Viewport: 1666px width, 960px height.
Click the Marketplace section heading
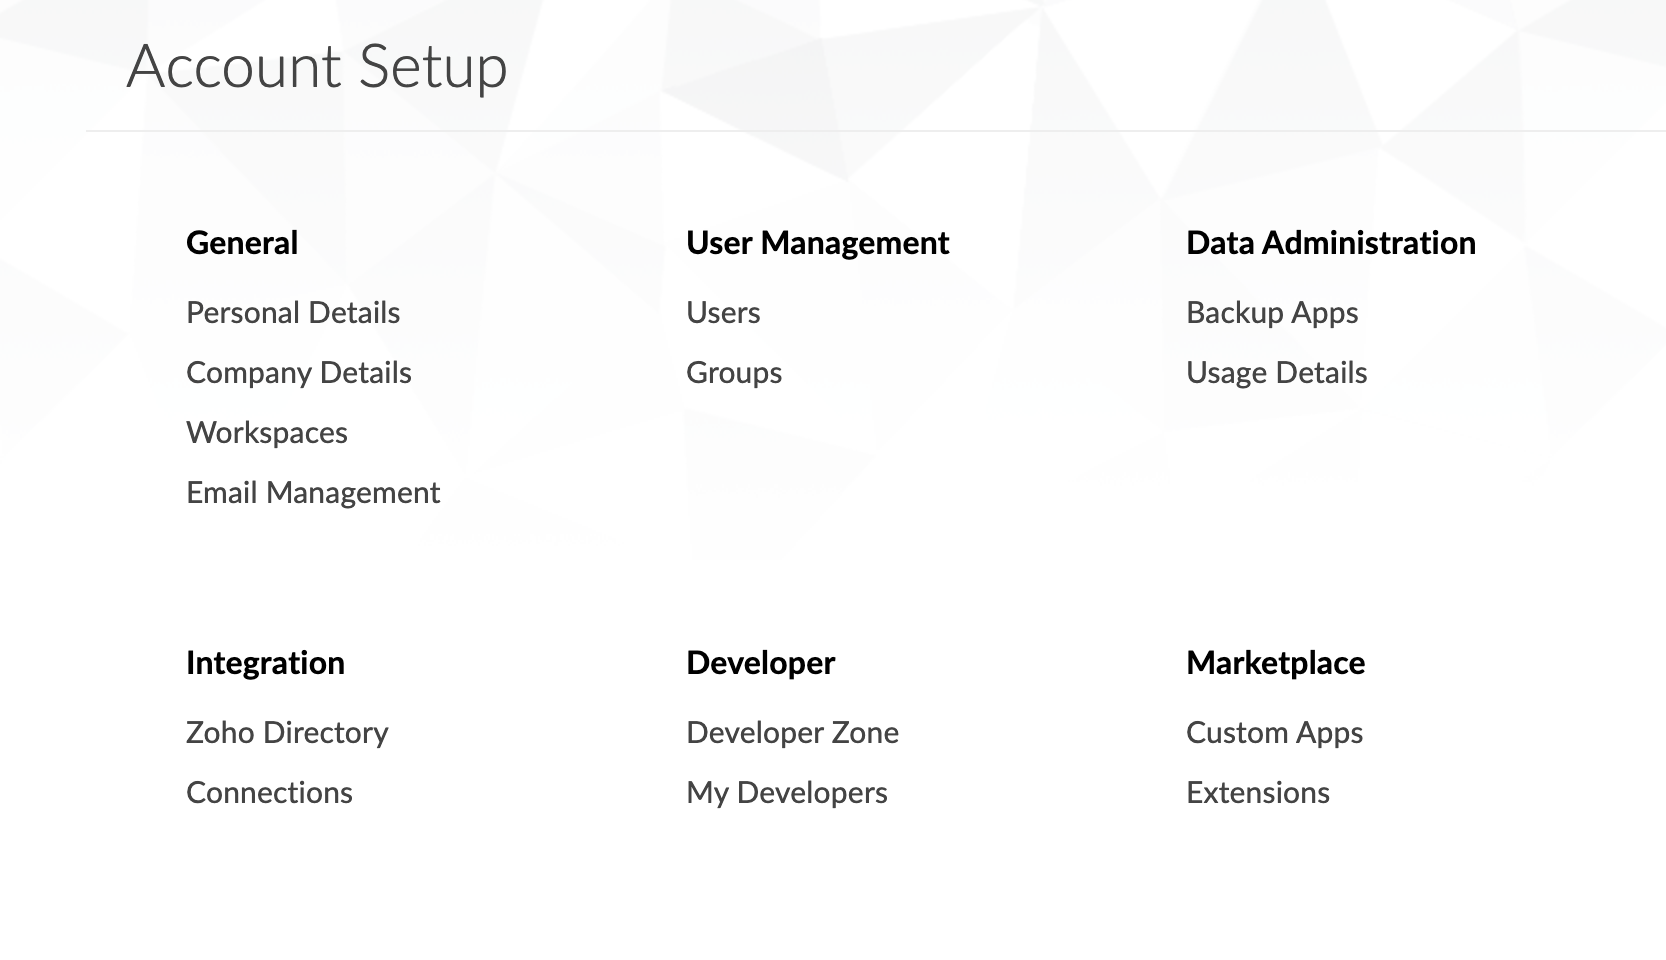(1275, 663)
